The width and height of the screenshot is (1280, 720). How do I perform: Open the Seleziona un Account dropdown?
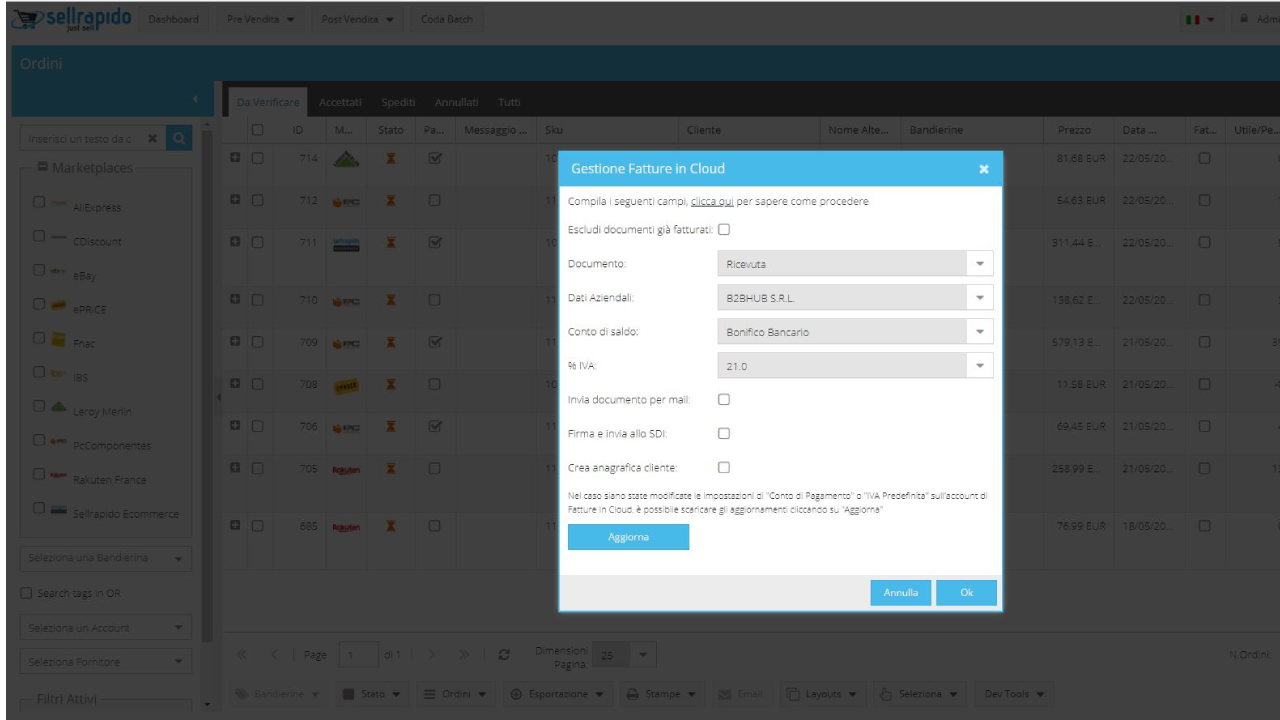coord(105,628)
